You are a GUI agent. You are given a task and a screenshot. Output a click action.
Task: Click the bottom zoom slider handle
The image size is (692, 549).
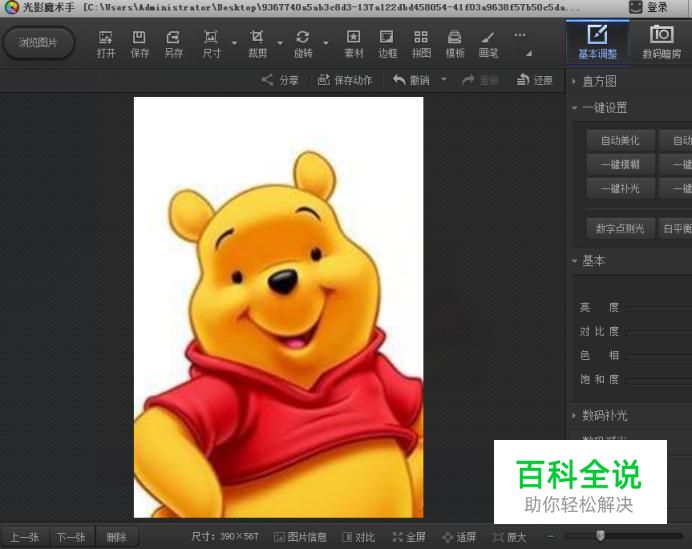click(x=600, y=536)
